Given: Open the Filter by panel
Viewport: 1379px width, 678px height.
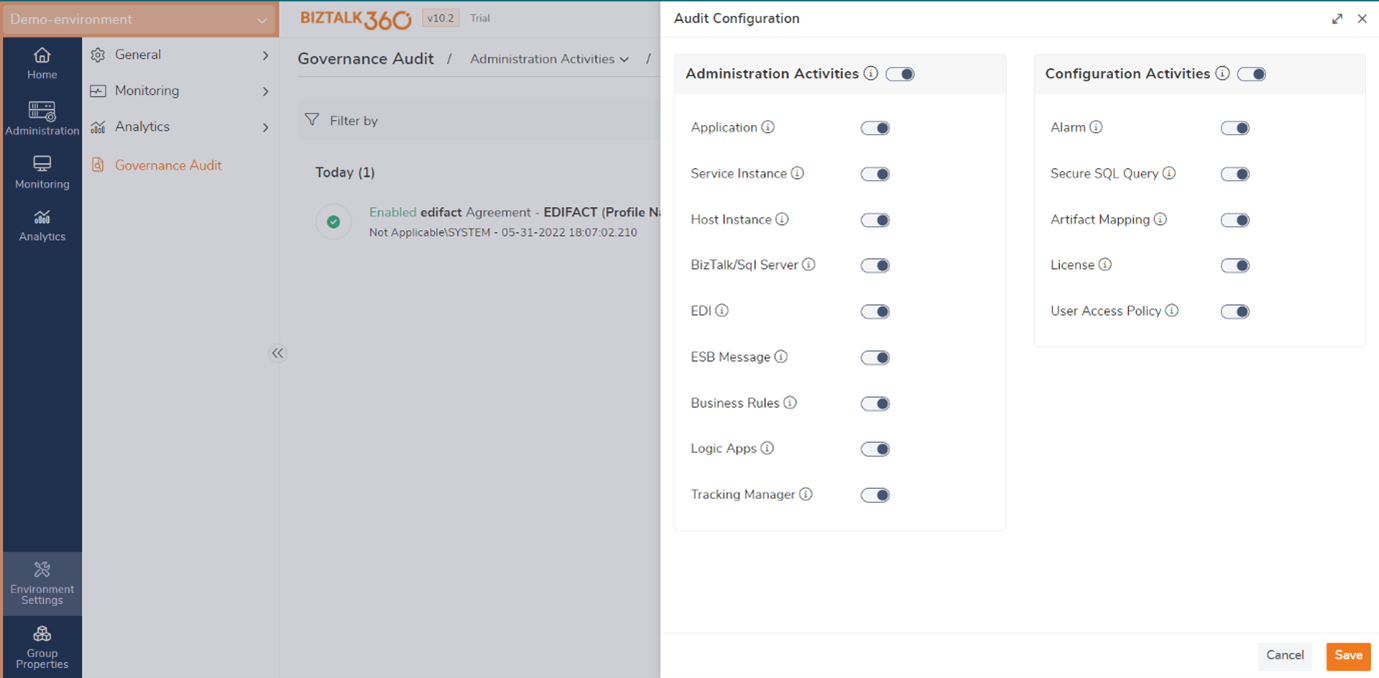Looking at the screenshot, I should point(345,119).
